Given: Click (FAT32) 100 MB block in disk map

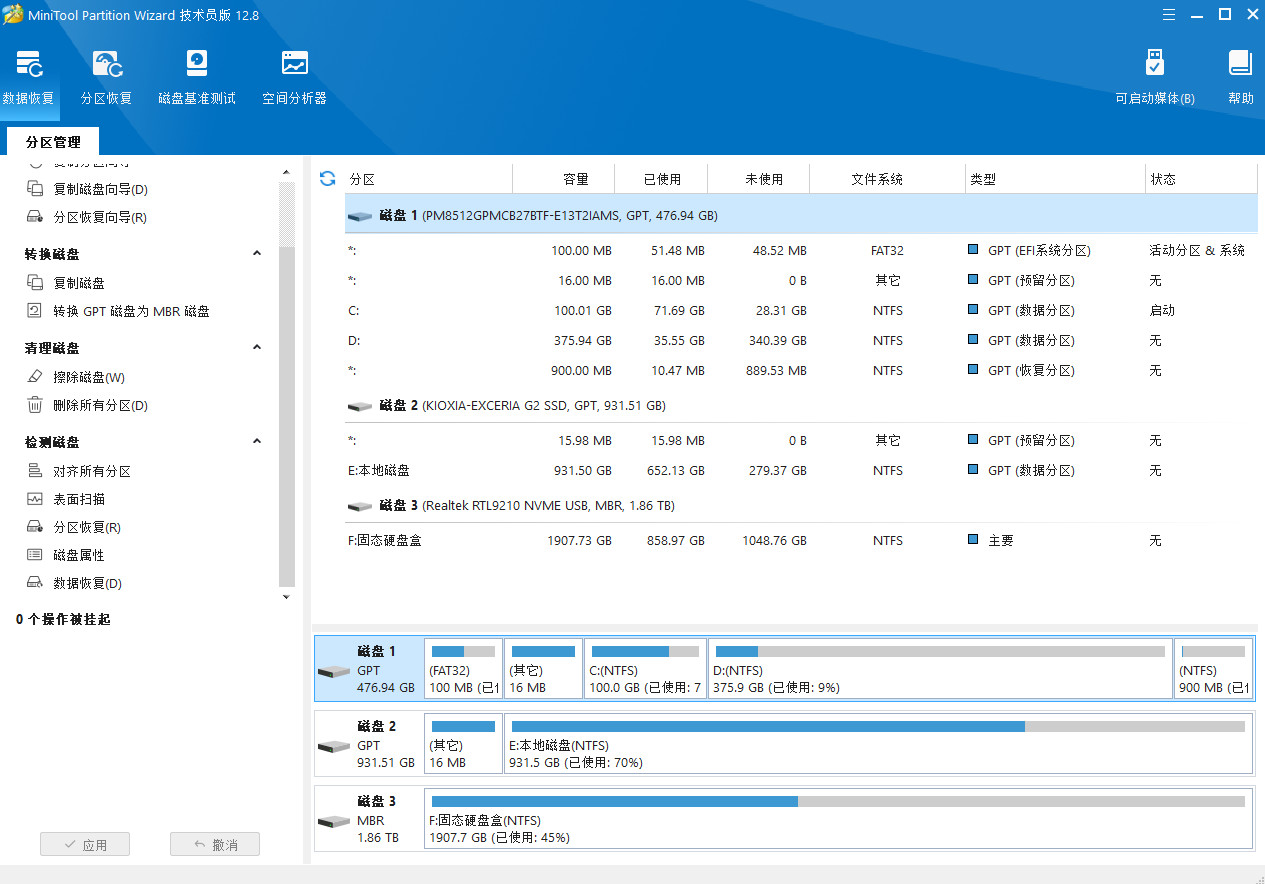Looking at the screenshot, I should 463,668.
